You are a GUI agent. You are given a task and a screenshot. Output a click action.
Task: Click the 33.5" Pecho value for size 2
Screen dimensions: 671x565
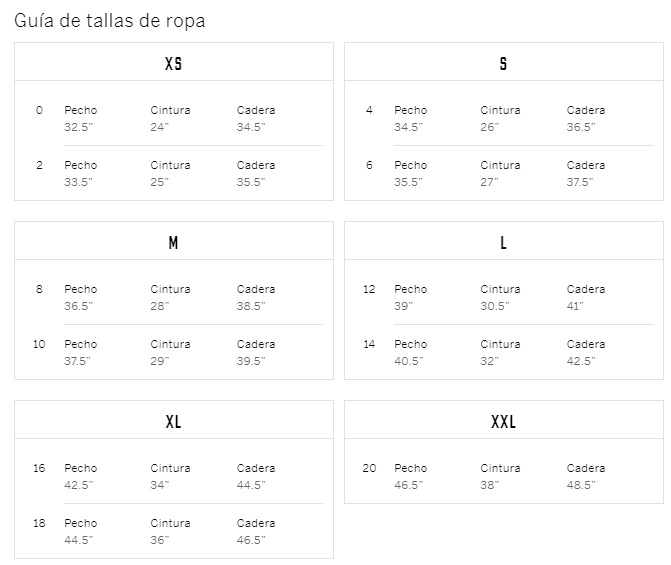(78, 182)
